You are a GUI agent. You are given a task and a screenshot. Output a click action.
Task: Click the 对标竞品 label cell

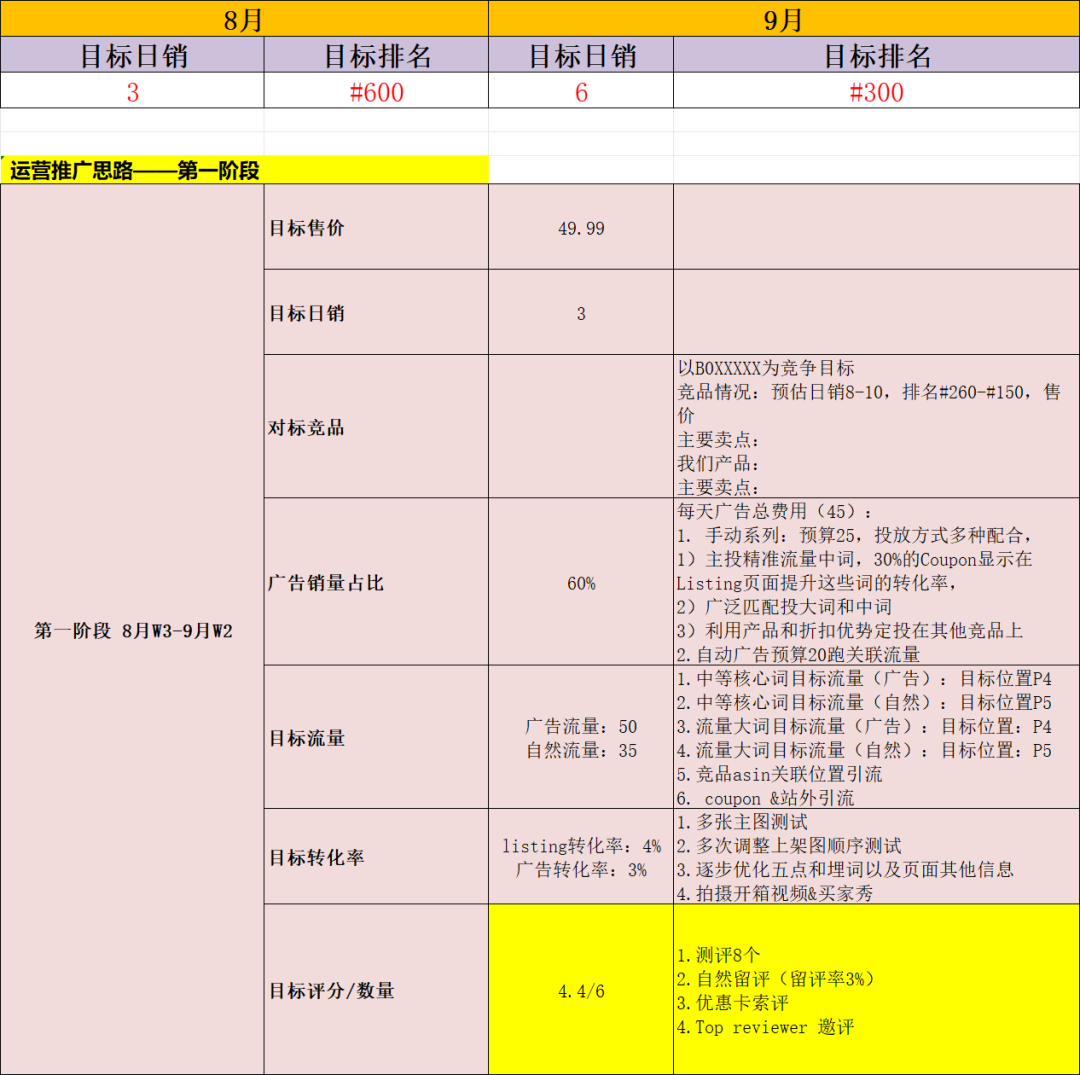coord(376,426)
